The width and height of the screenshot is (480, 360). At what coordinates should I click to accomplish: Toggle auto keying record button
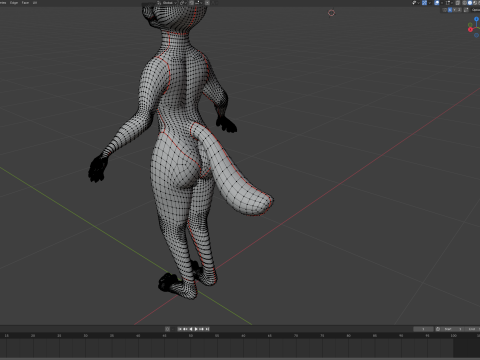167,329
